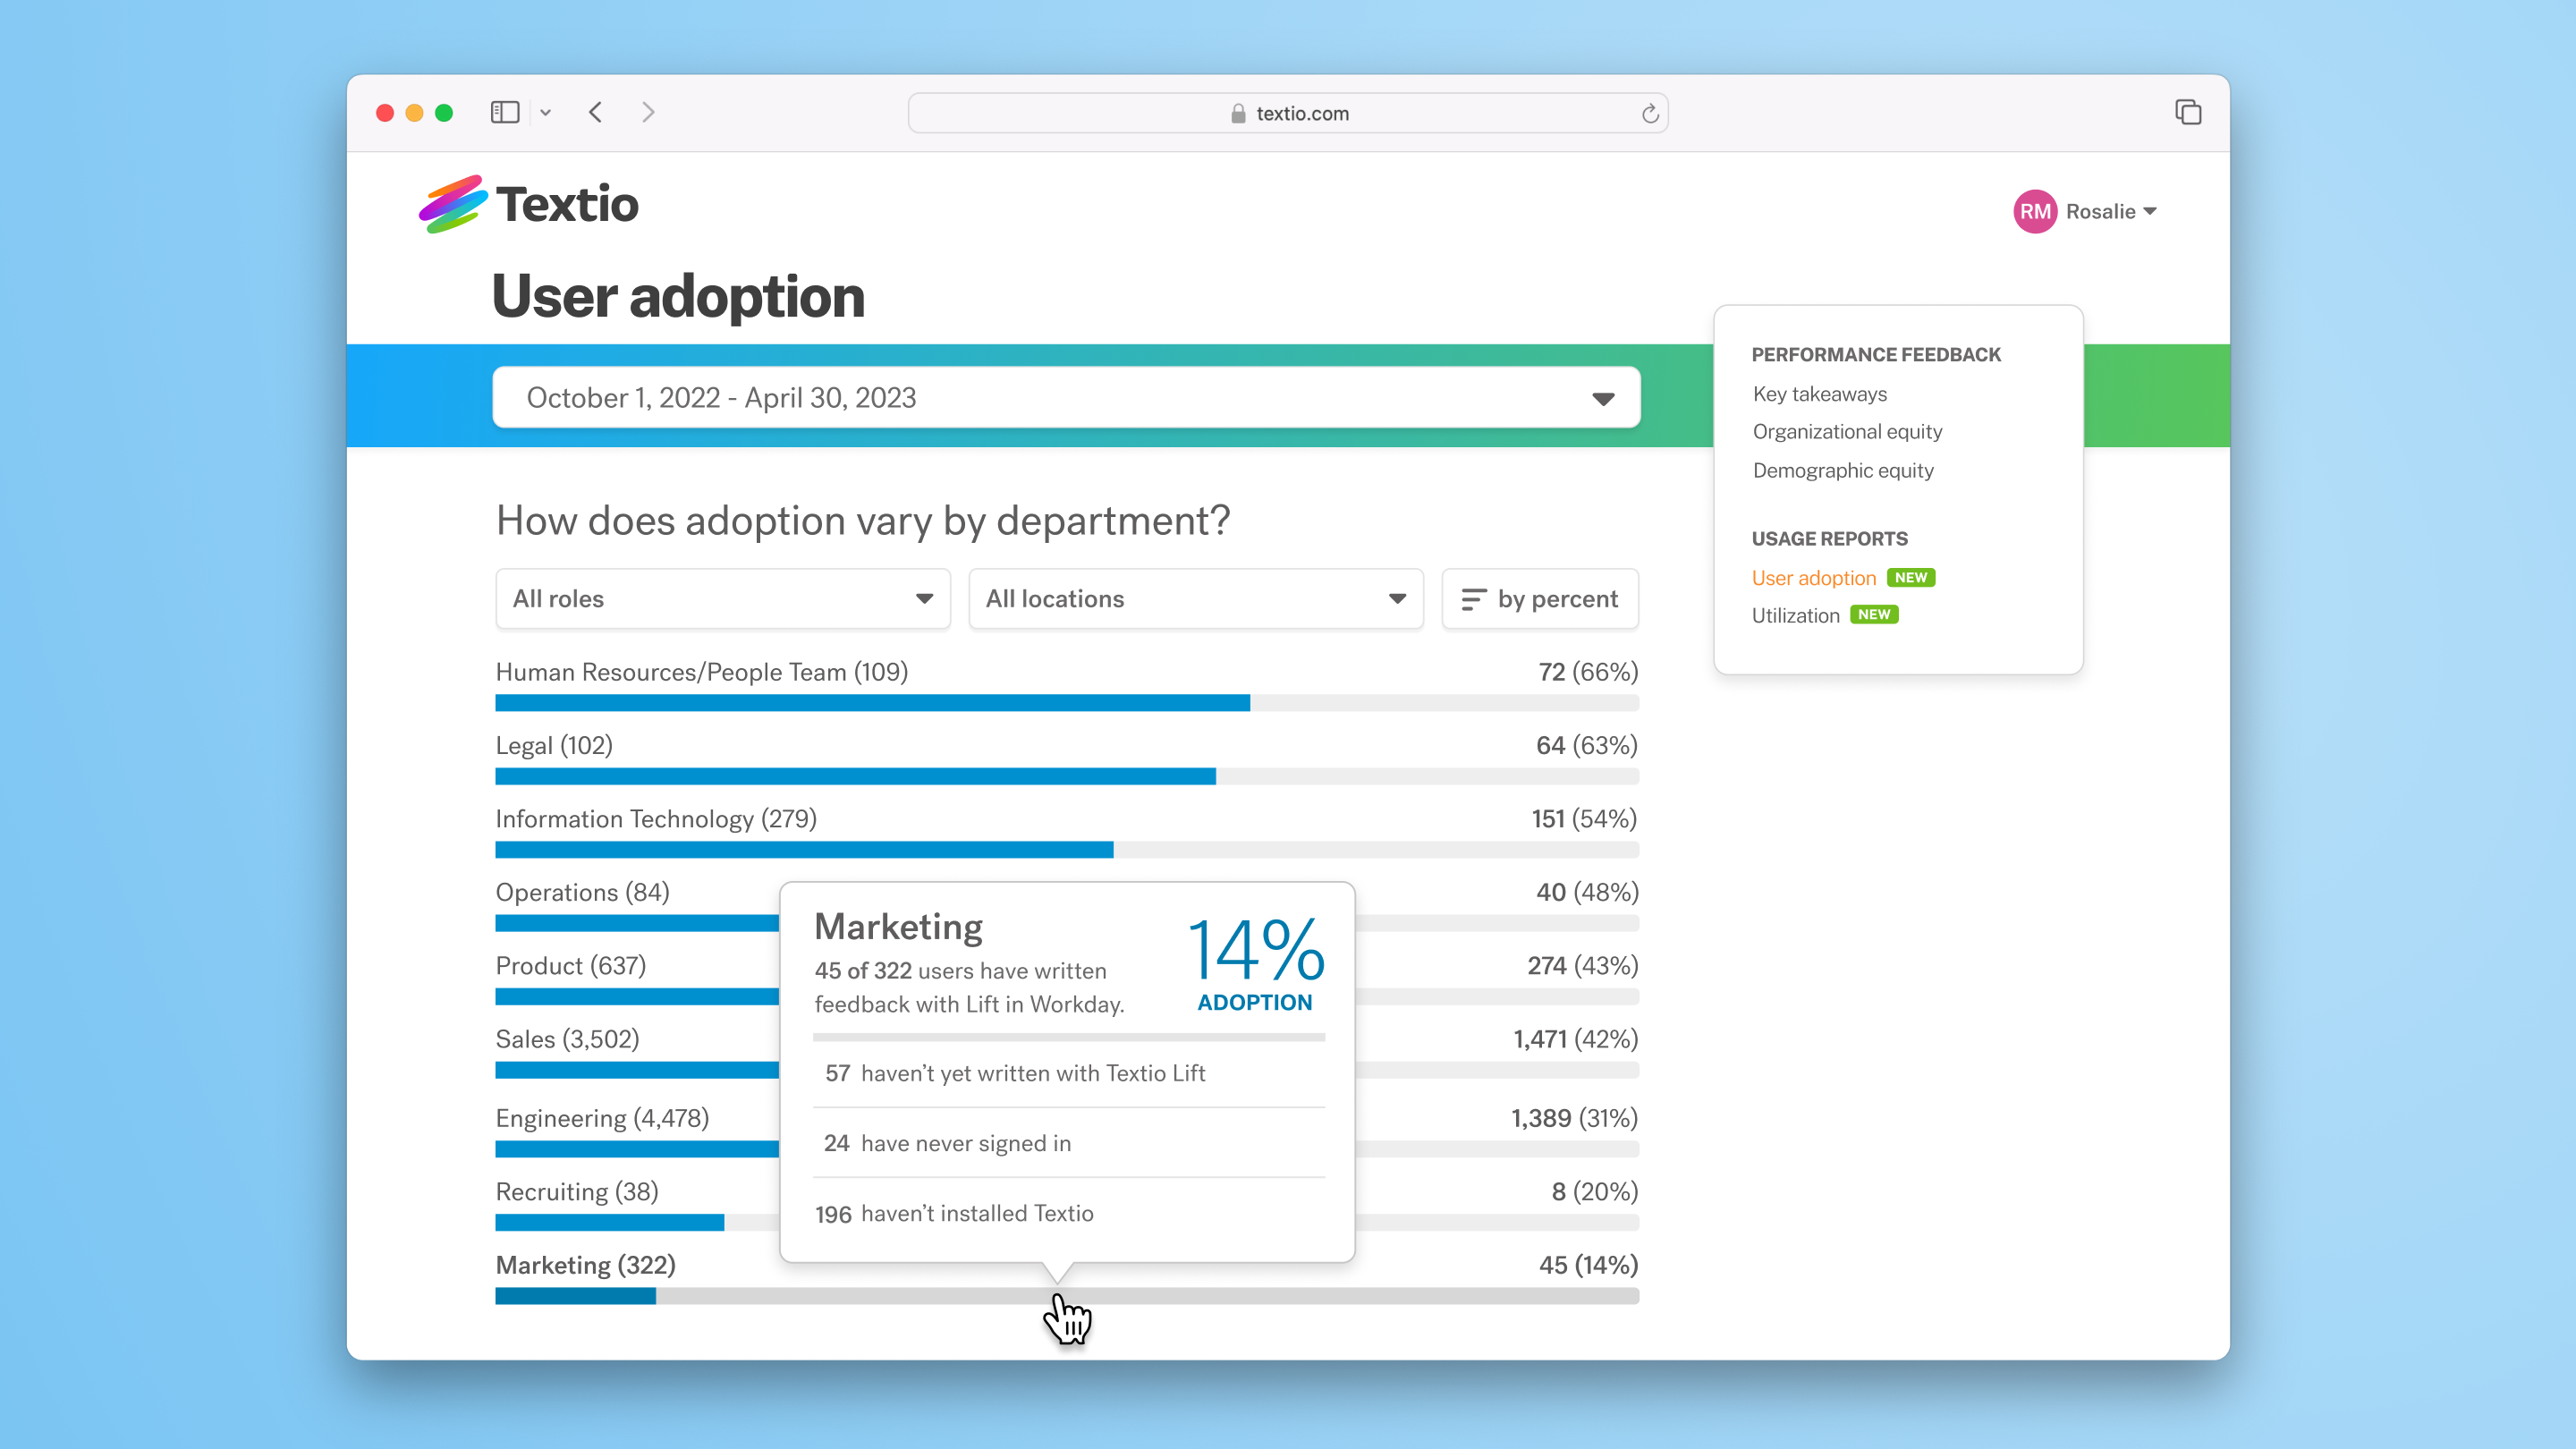The height and width of the screenshot is (1449, 2576).
Task: Click the NEW badge next to Utilization
Action: click(x=1874, y=615)
